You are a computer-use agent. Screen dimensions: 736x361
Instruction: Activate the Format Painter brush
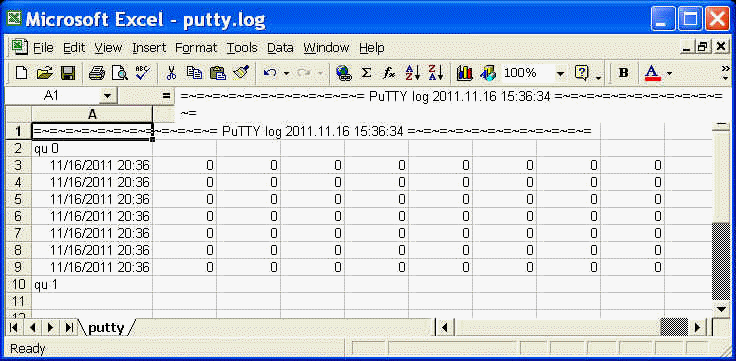[x=241, y=73]
